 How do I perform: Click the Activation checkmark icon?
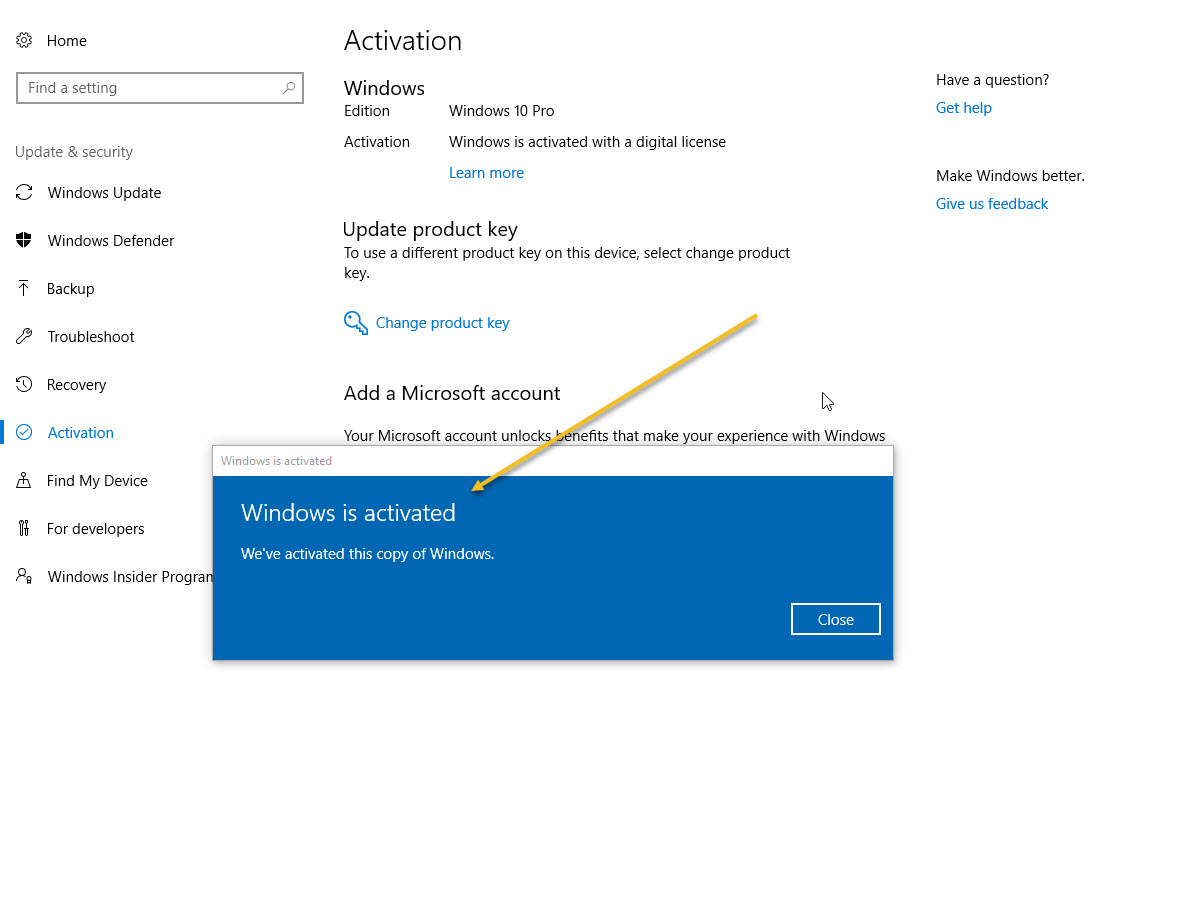24,432
